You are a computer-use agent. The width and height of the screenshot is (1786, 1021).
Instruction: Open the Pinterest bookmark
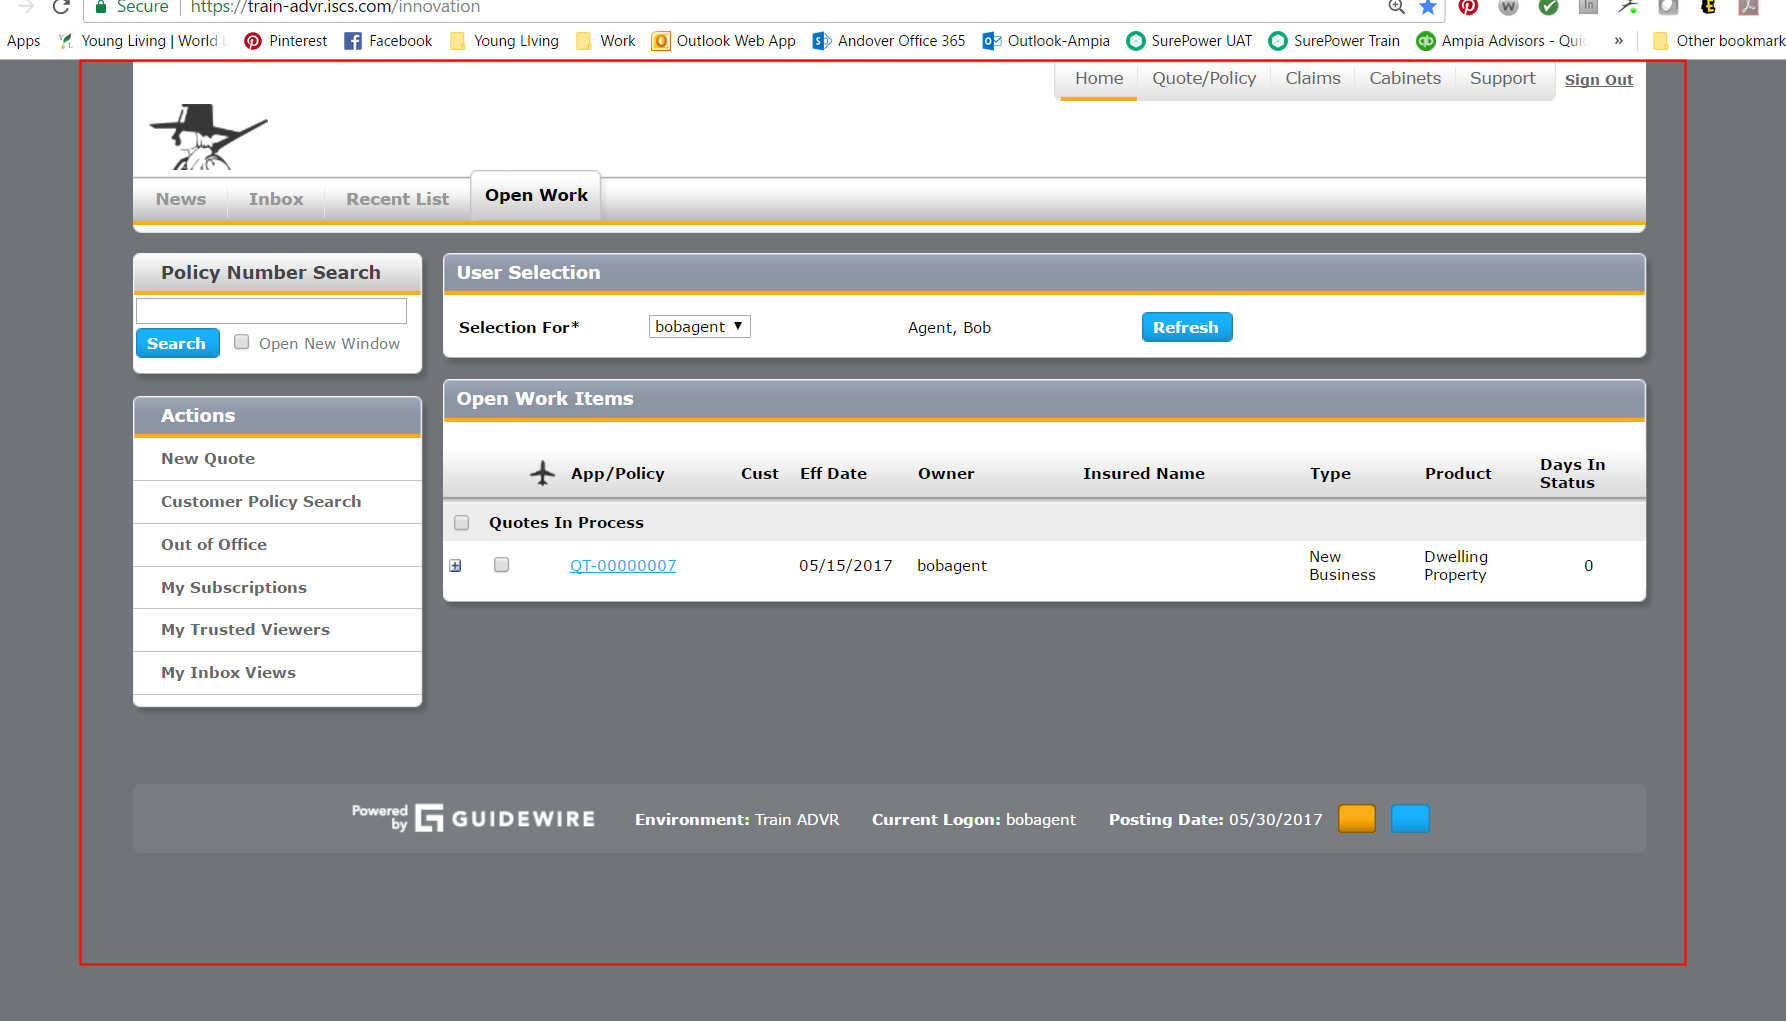pos(286,41)
